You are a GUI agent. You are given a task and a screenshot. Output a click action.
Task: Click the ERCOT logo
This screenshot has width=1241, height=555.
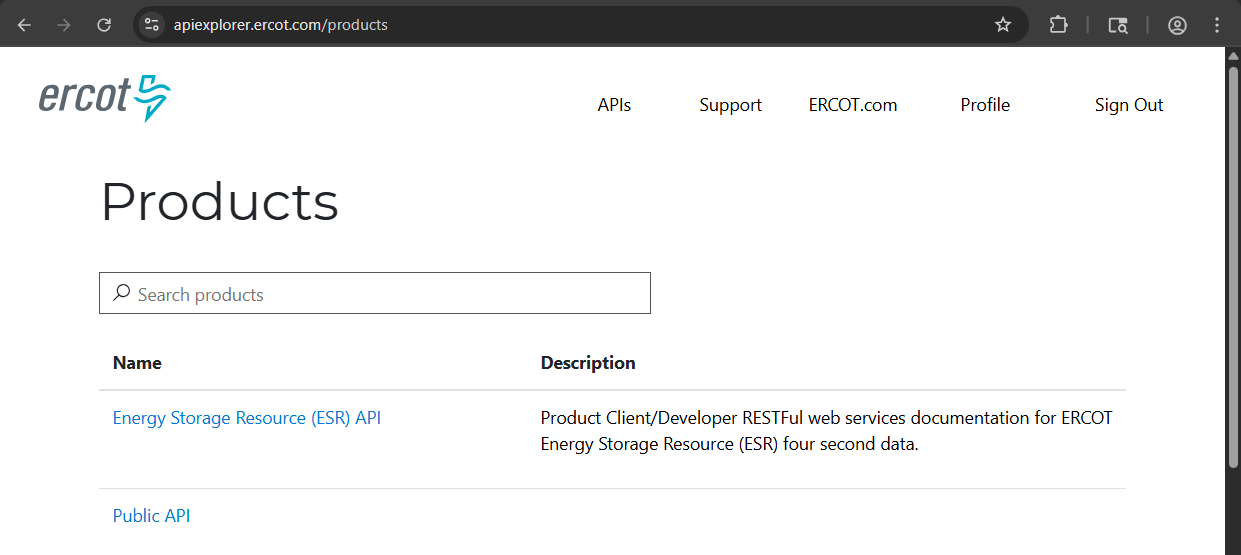(105, 98)
